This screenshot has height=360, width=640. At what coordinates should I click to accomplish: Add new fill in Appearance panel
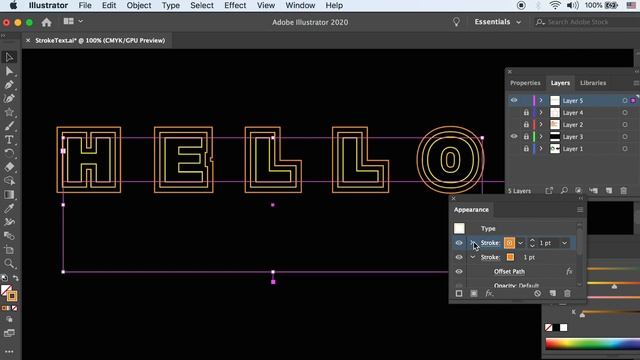(474, 293)
